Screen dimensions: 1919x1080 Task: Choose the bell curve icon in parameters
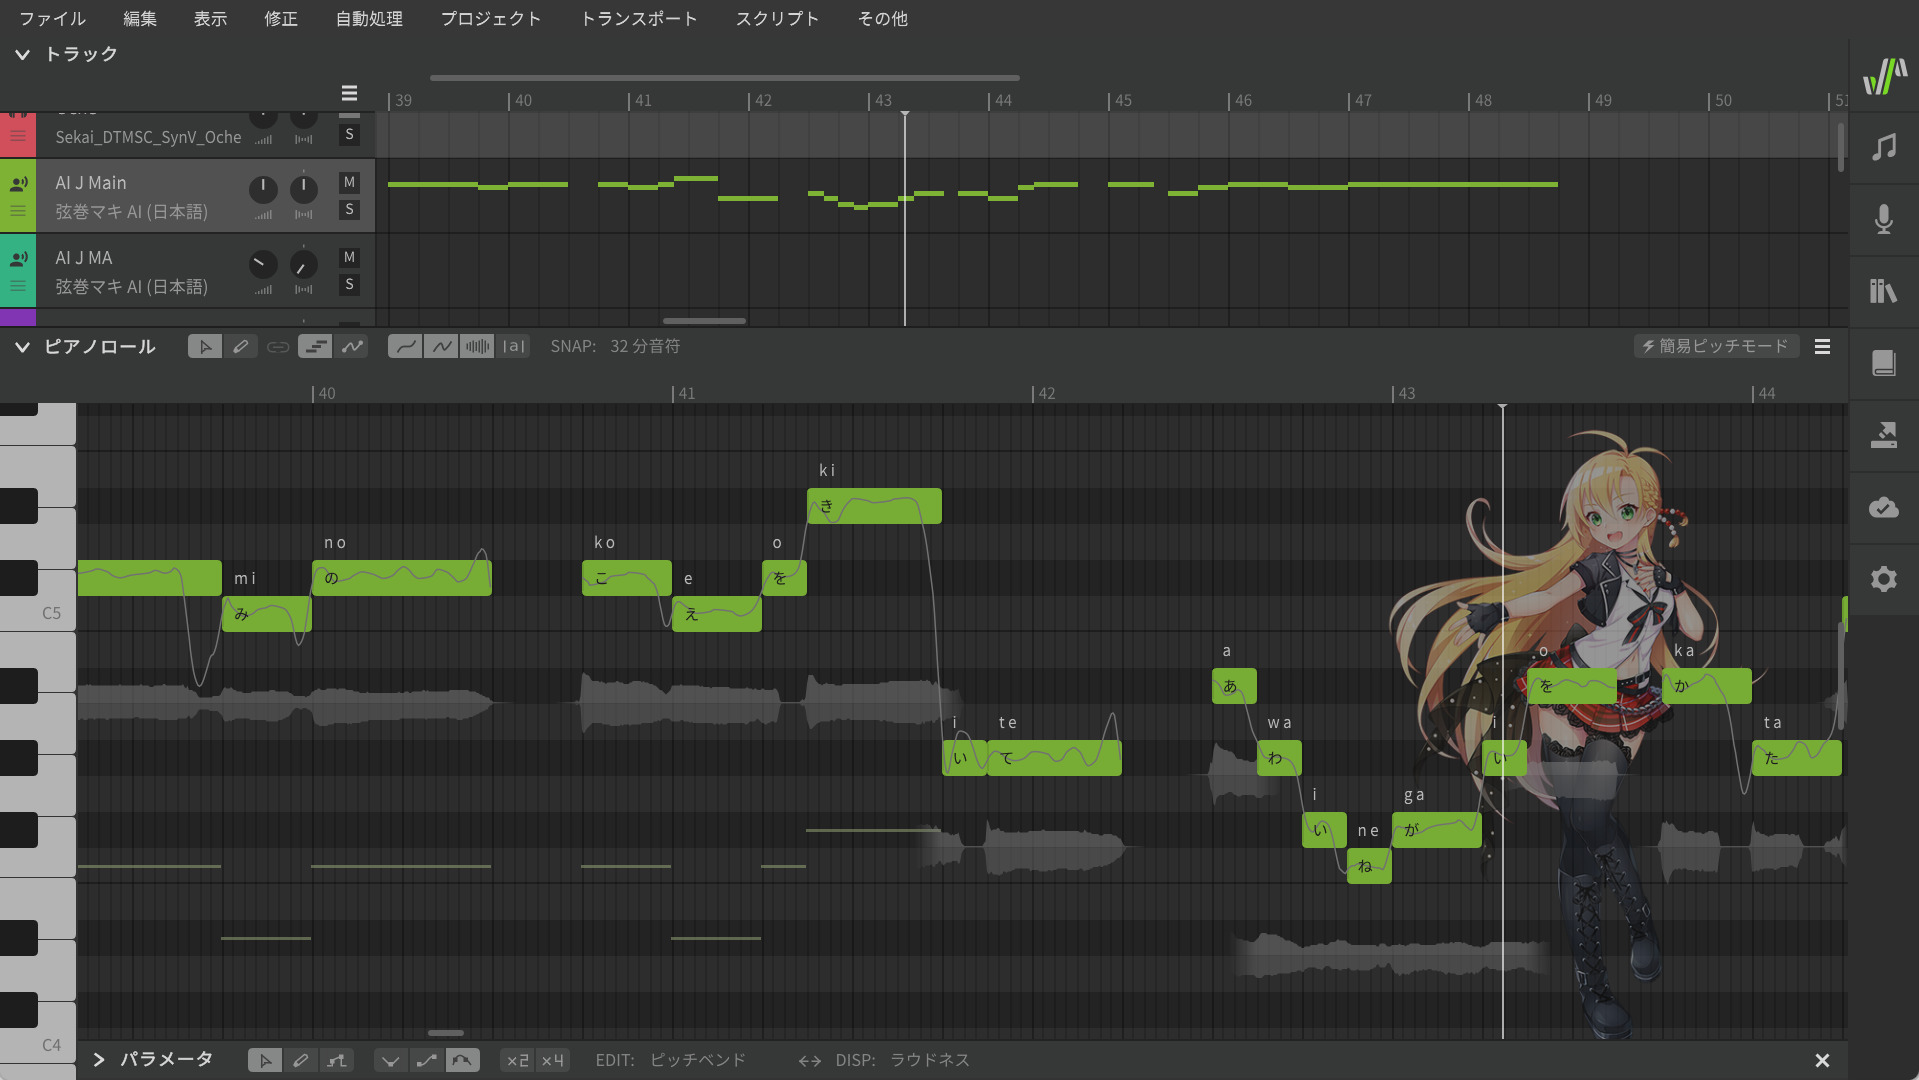(x=463, y=1060)
